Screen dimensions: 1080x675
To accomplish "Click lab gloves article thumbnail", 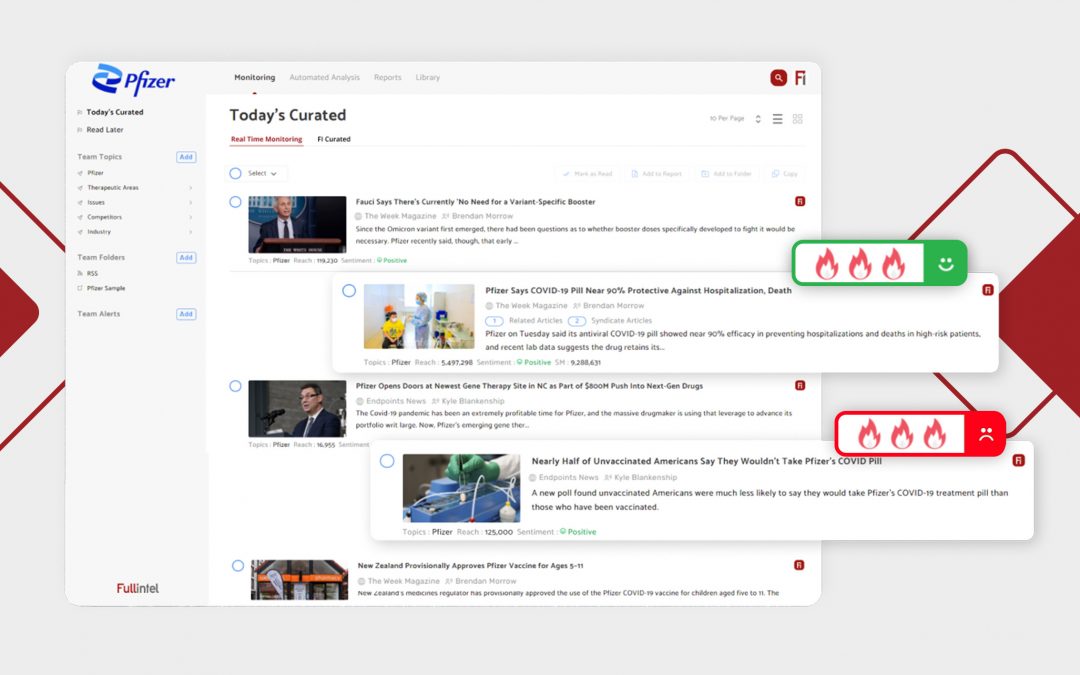I will tap(461, 488).
